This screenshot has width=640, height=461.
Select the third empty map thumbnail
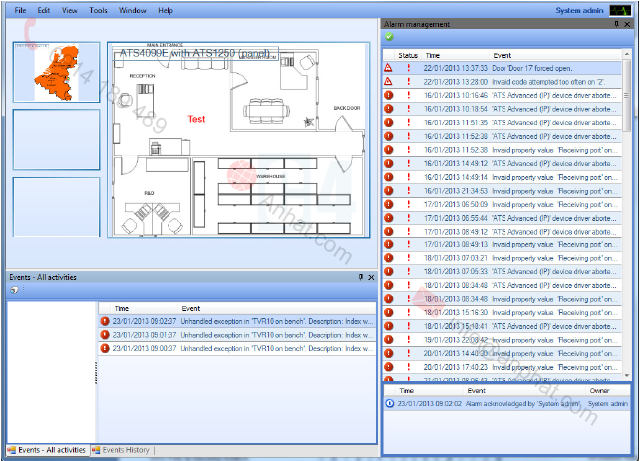(56, 207)
